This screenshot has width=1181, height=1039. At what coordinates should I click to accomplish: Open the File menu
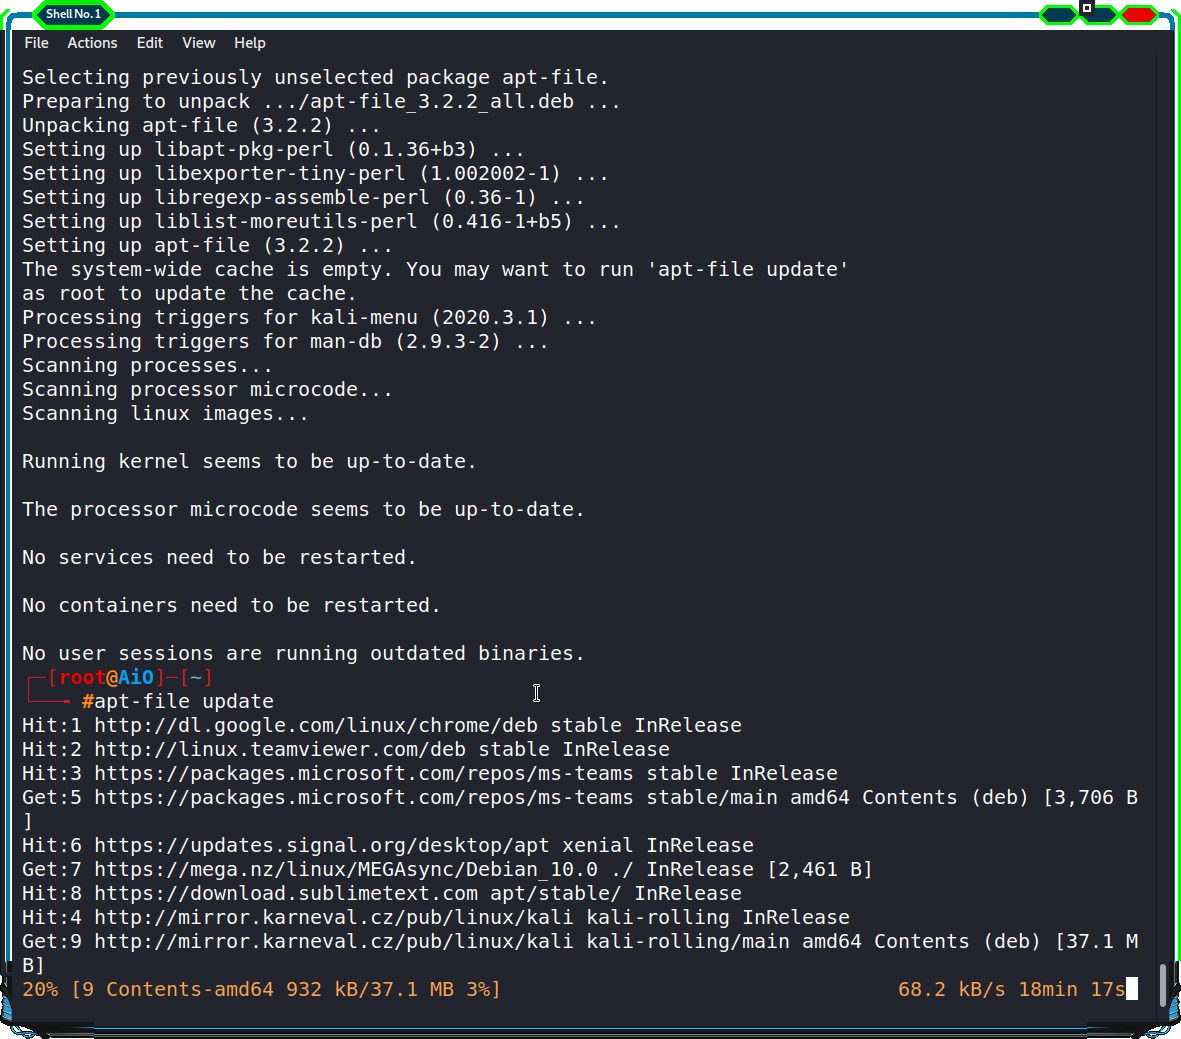pos(36,43)
